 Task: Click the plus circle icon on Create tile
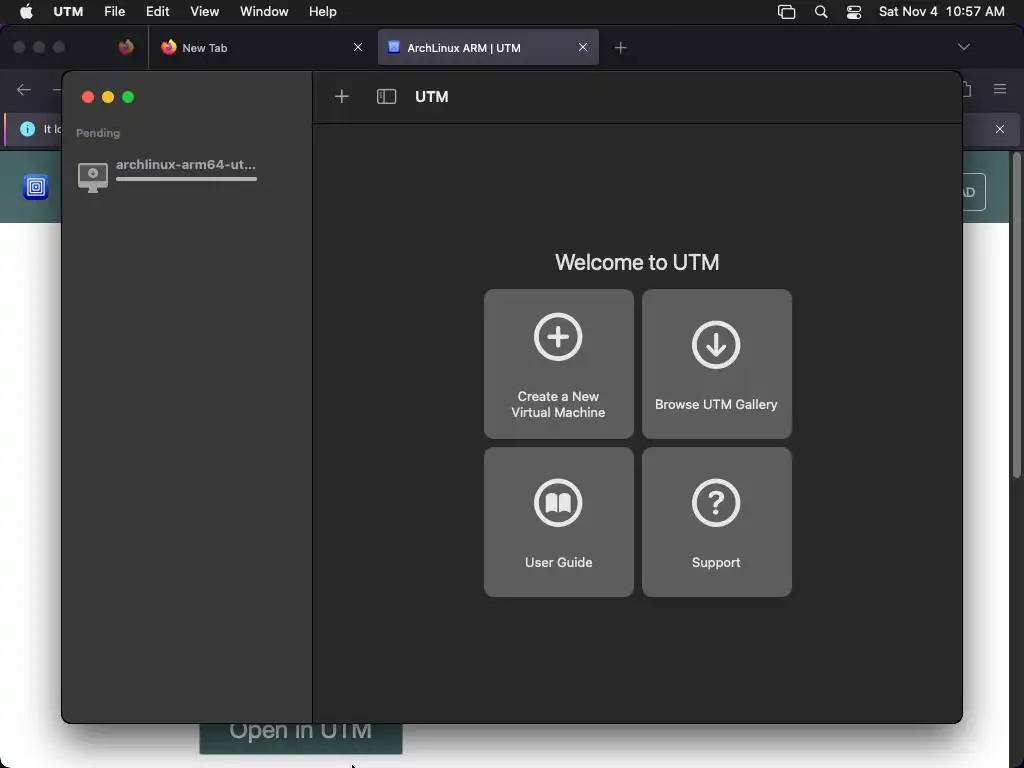click(558, 337)
